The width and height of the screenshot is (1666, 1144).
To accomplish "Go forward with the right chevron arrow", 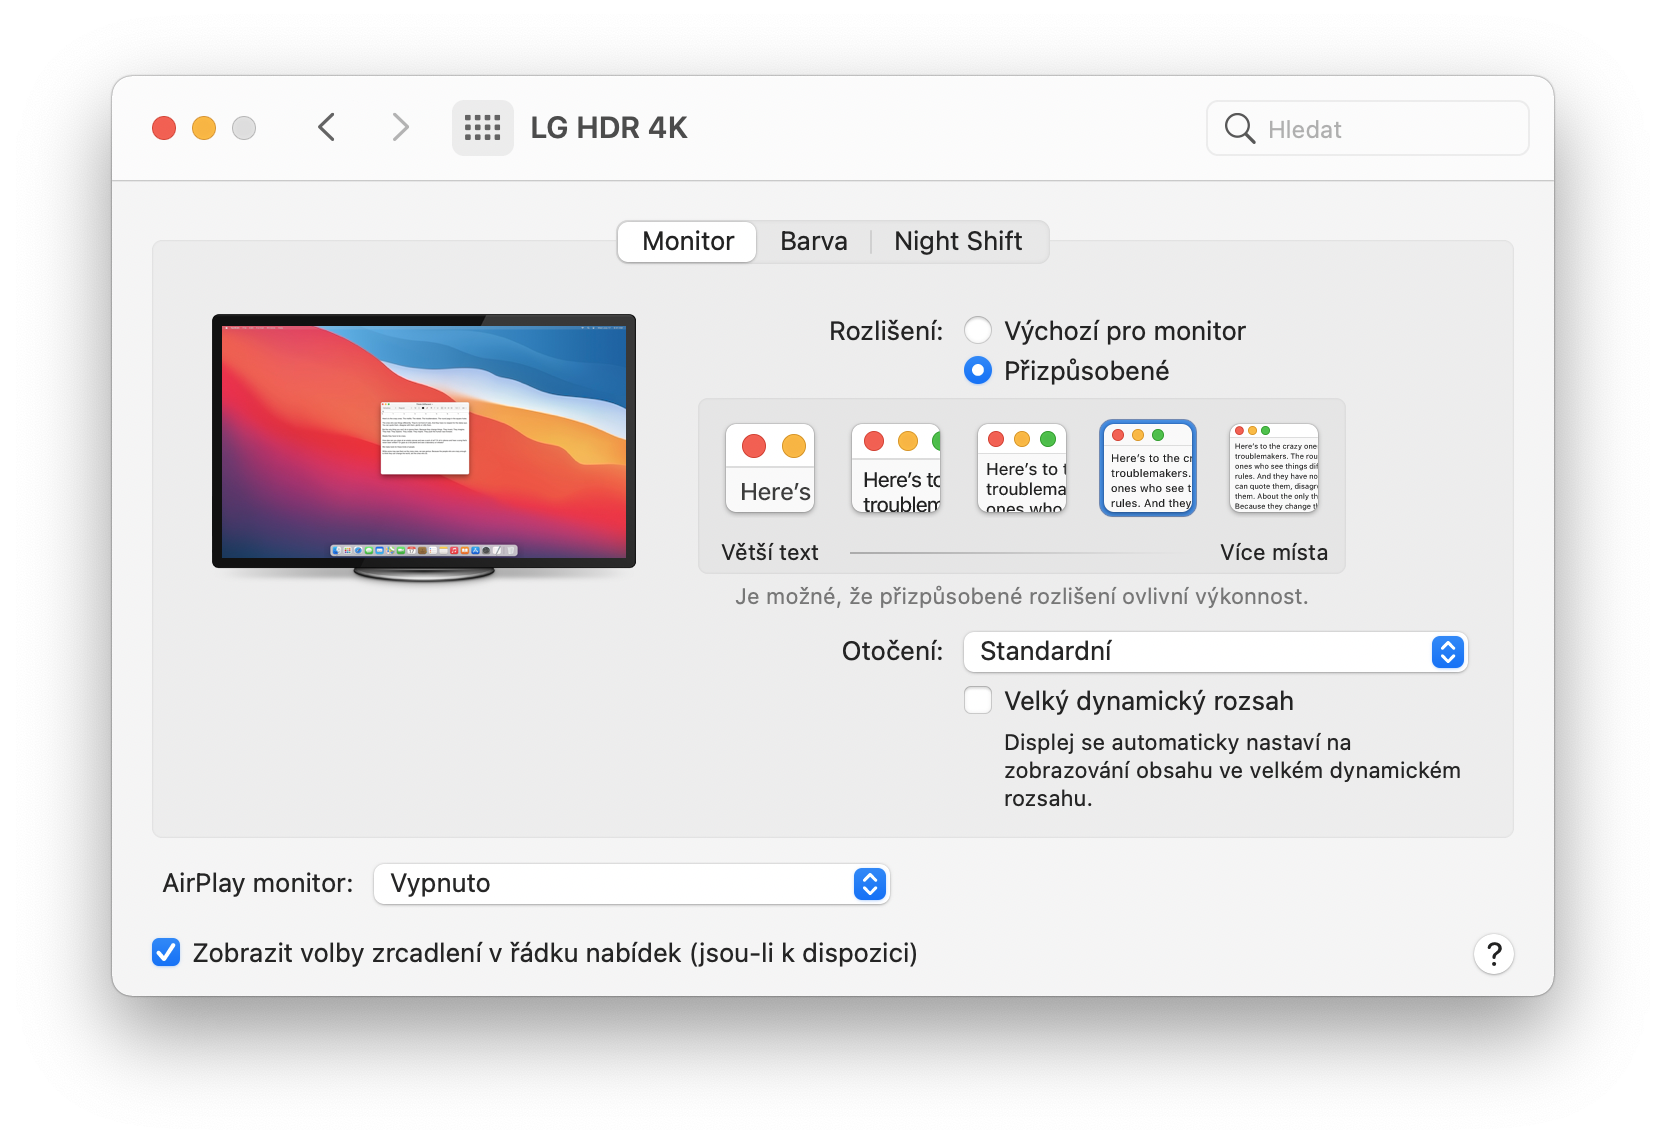I will (x=400, y=127).
